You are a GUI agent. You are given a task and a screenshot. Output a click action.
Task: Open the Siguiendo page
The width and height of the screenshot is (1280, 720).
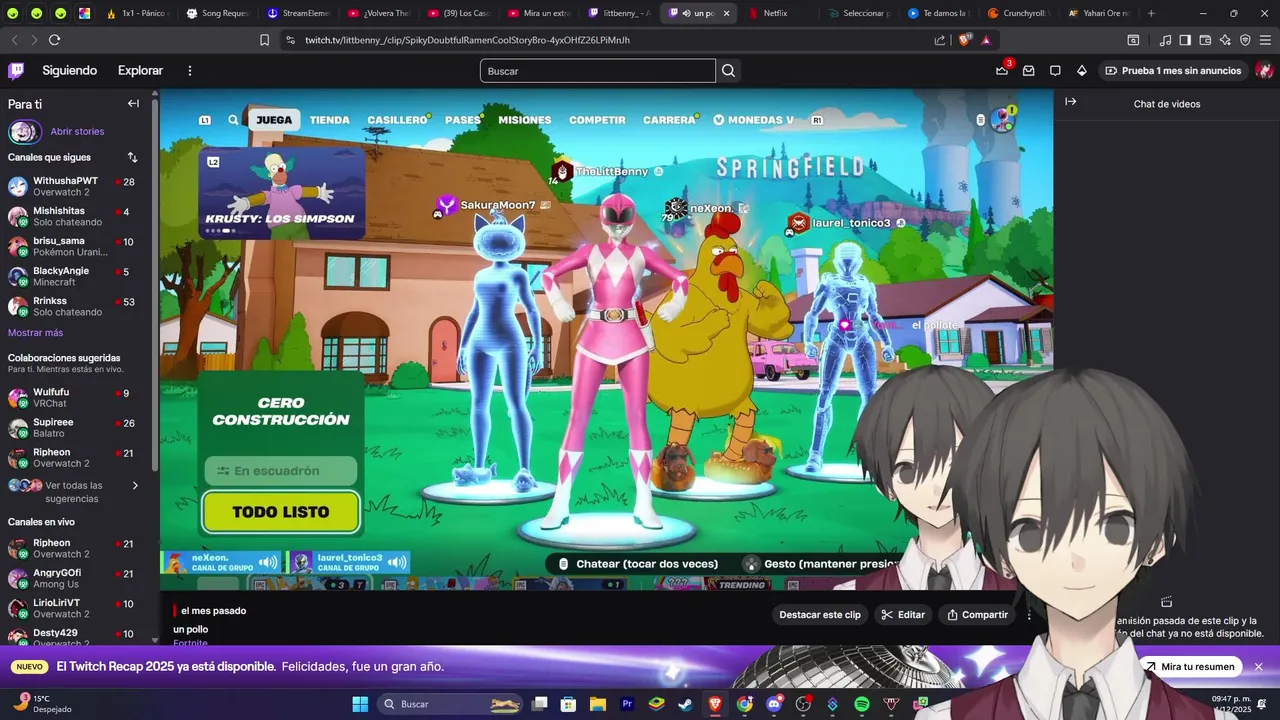tap(70, 71)
